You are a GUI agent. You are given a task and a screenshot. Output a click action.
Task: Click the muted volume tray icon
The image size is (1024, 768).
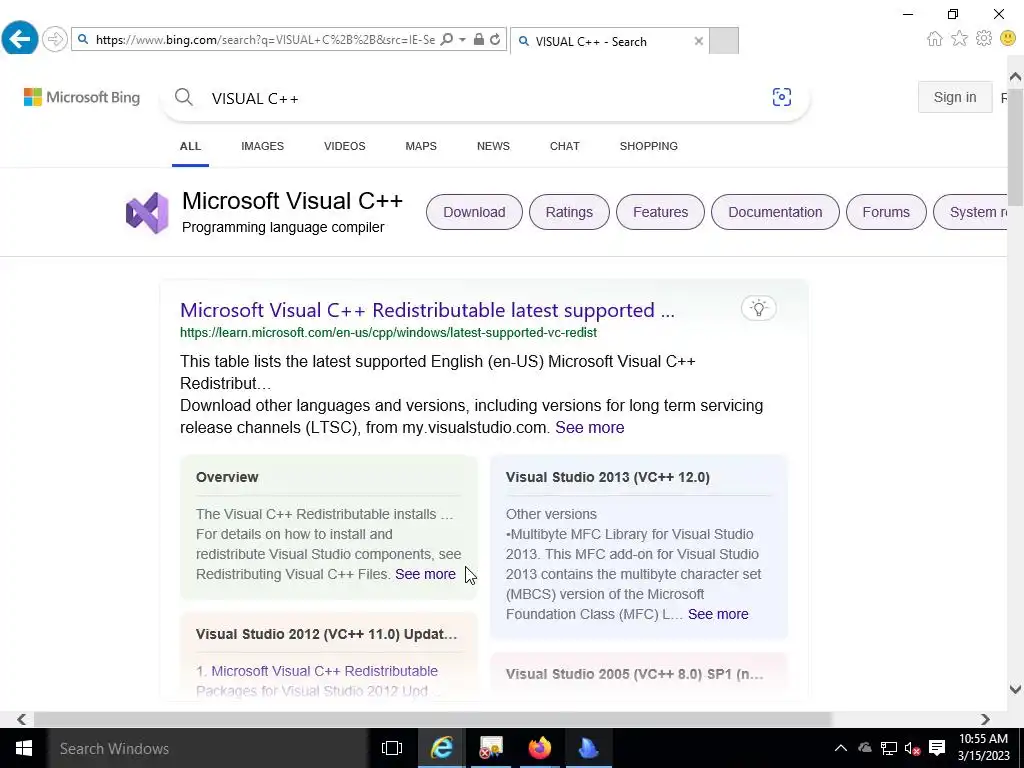tap(912, 748)
